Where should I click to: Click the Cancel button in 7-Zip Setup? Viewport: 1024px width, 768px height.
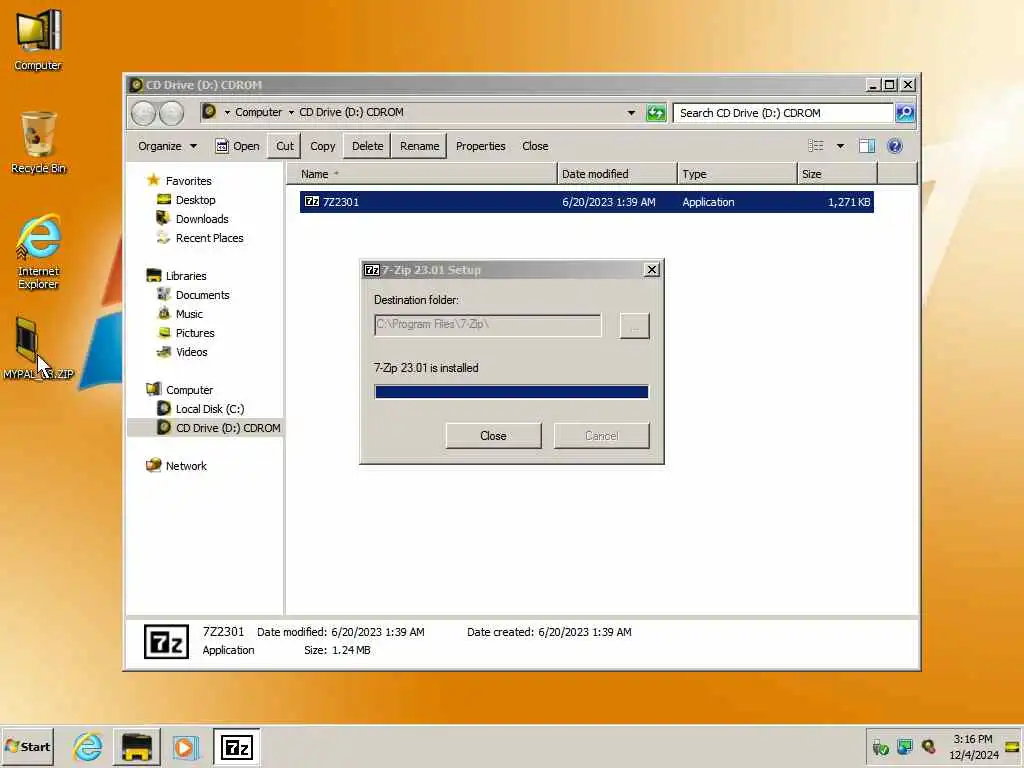pos(601,436)
